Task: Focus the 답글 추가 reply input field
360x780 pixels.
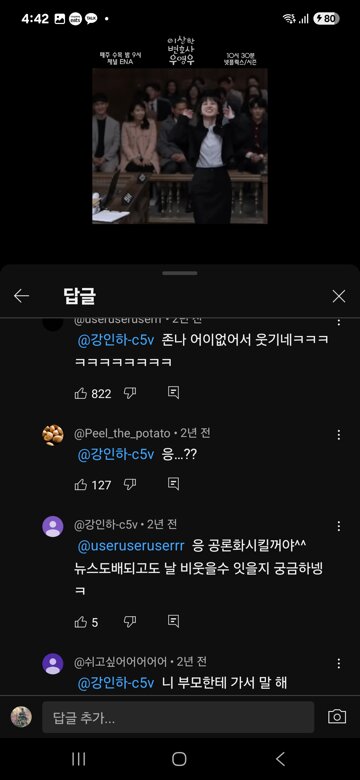Action: (x=178, y=717)
